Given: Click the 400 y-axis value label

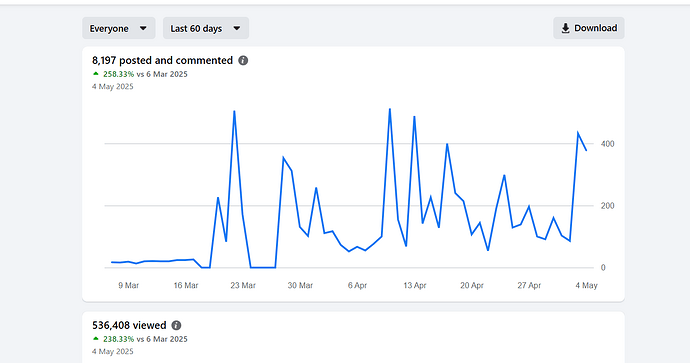Looking at the screenshot, I should (607, 144).
